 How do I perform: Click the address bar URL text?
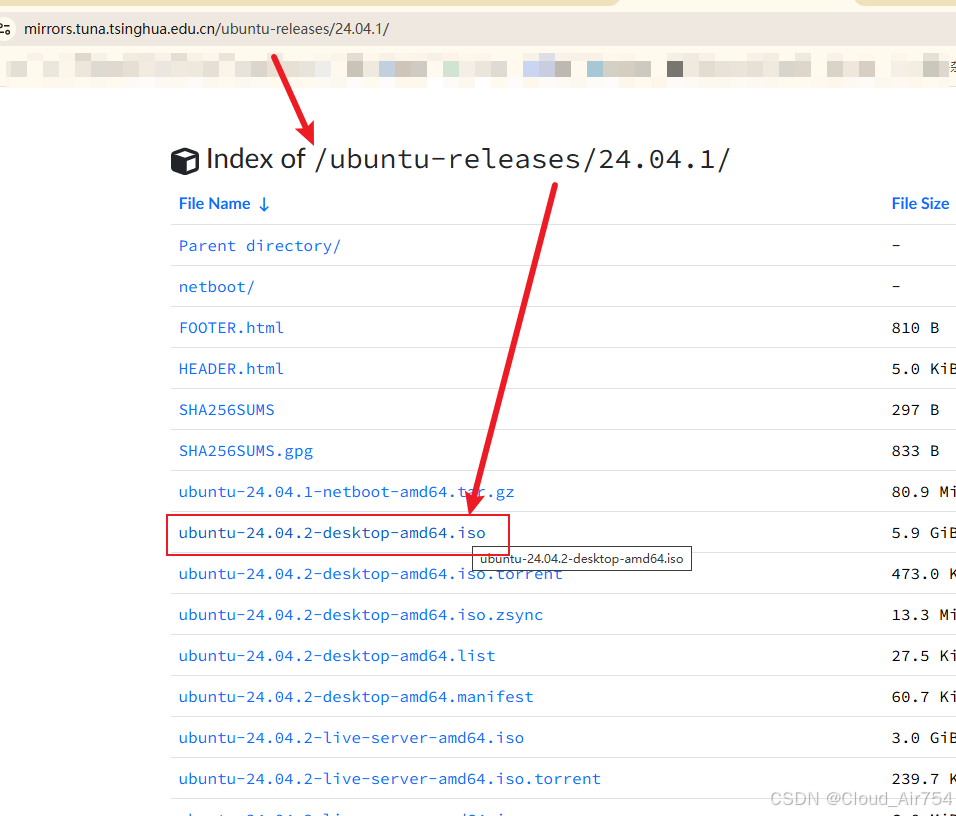pos(206,29)
